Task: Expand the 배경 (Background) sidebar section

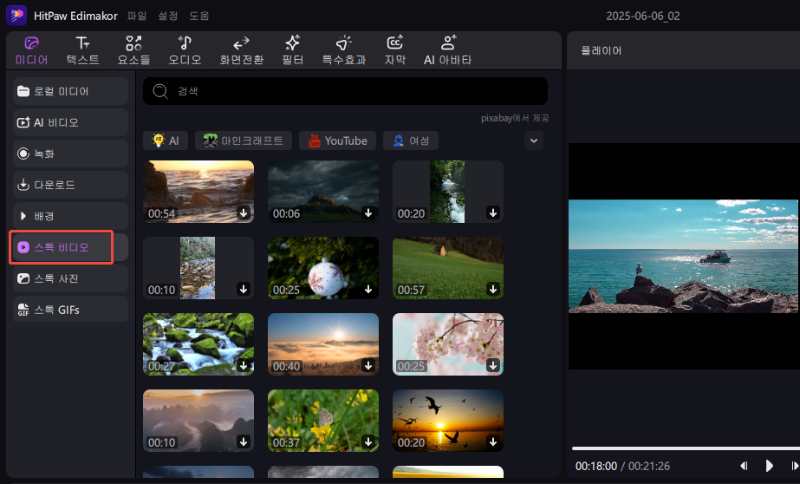Action: click(69, 216)
